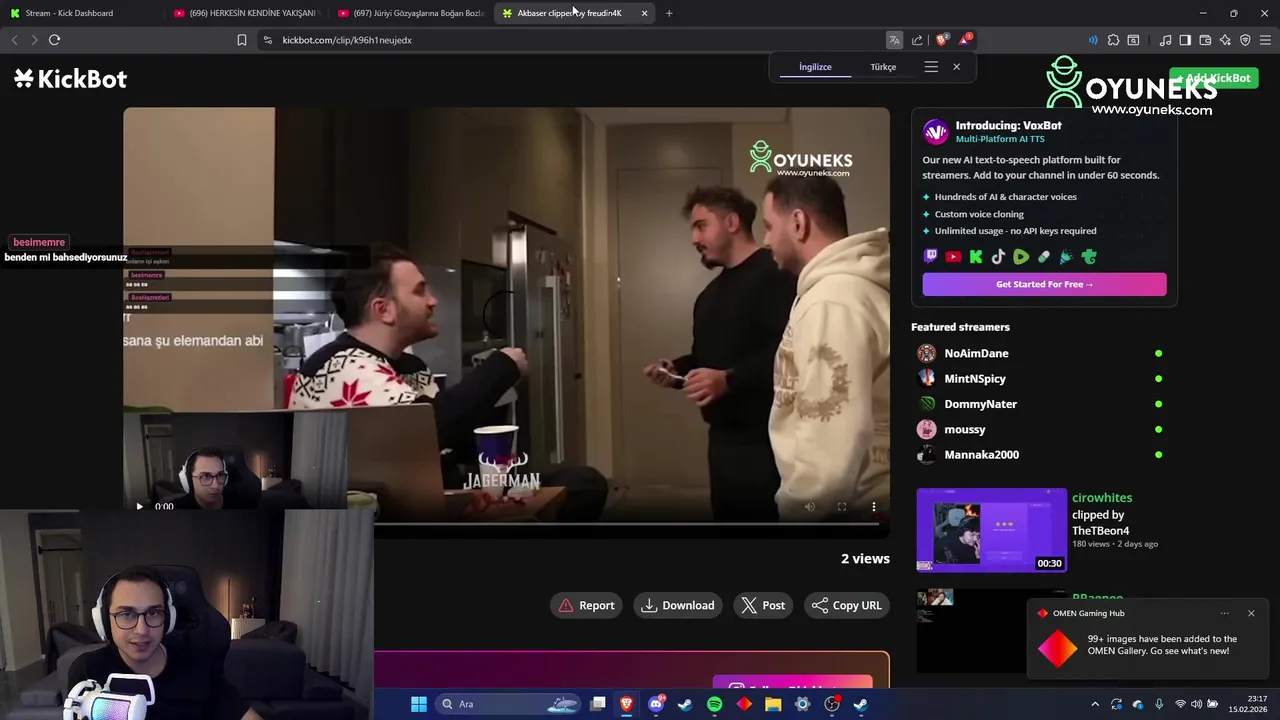Toggle the browser sidebar panel icon
Image resolution: width=1280 pixels, height=720 pixels.
point(1185,40)
